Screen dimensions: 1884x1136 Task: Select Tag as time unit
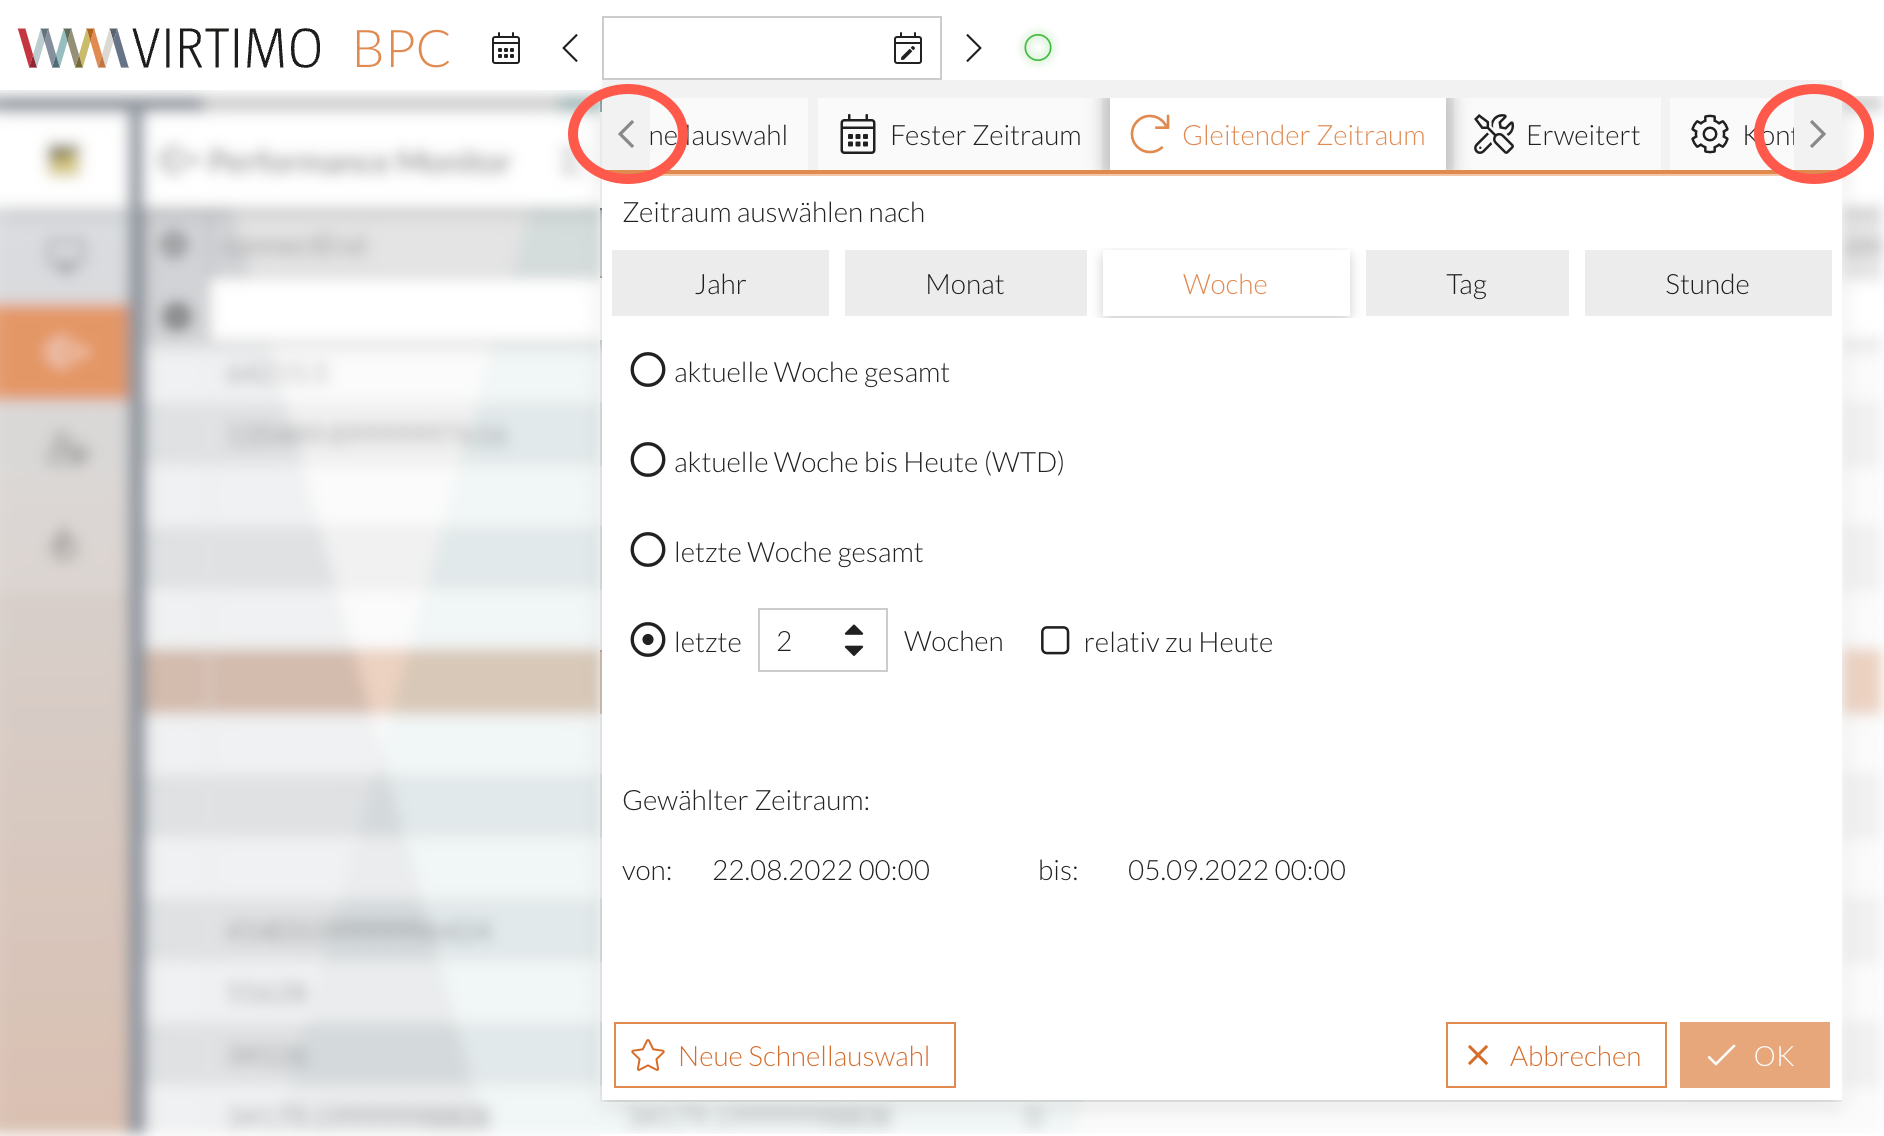(1466, 284)
